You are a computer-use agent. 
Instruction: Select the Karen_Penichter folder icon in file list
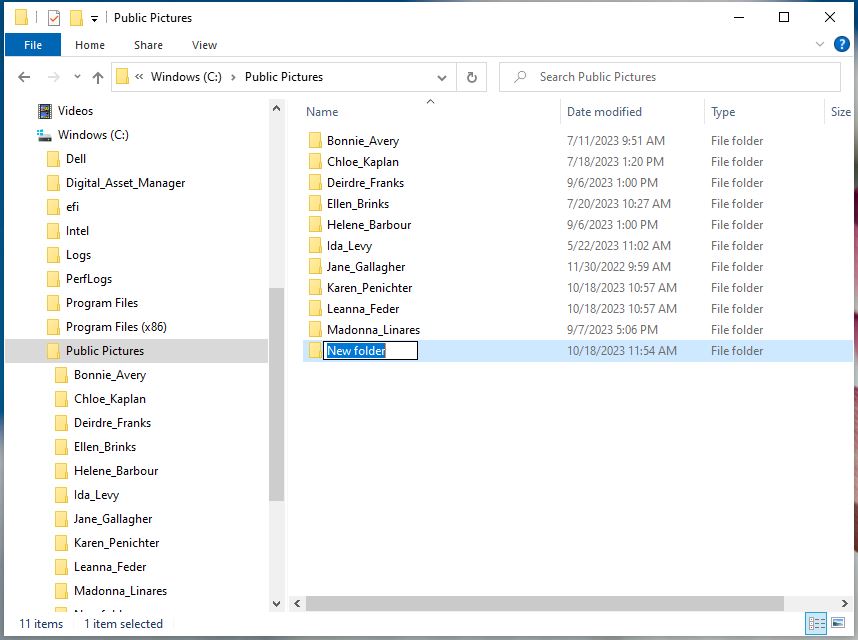[315, 288]
